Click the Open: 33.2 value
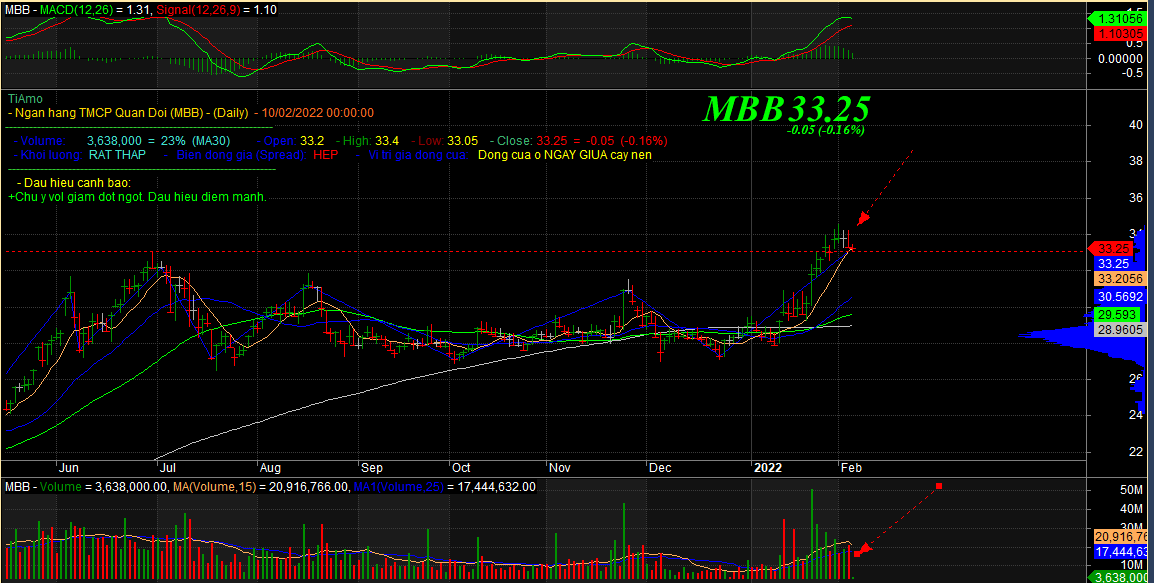The height and width of the screenshot is (583, 1154). click(x=291, y=141)
